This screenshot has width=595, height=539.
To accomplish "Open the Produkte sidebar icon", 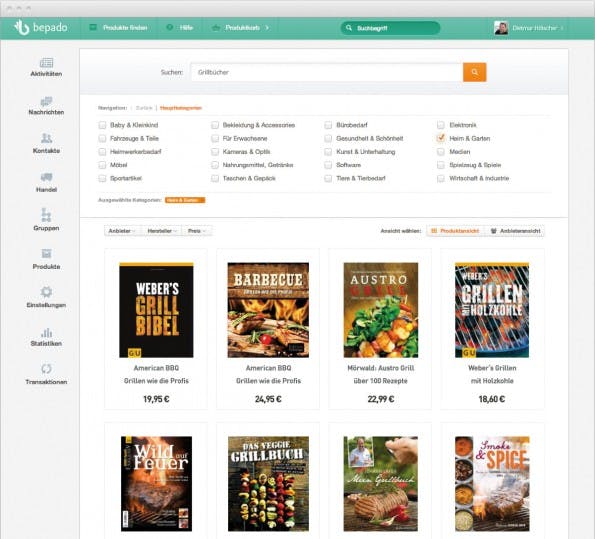I will [x=46, y=254].
